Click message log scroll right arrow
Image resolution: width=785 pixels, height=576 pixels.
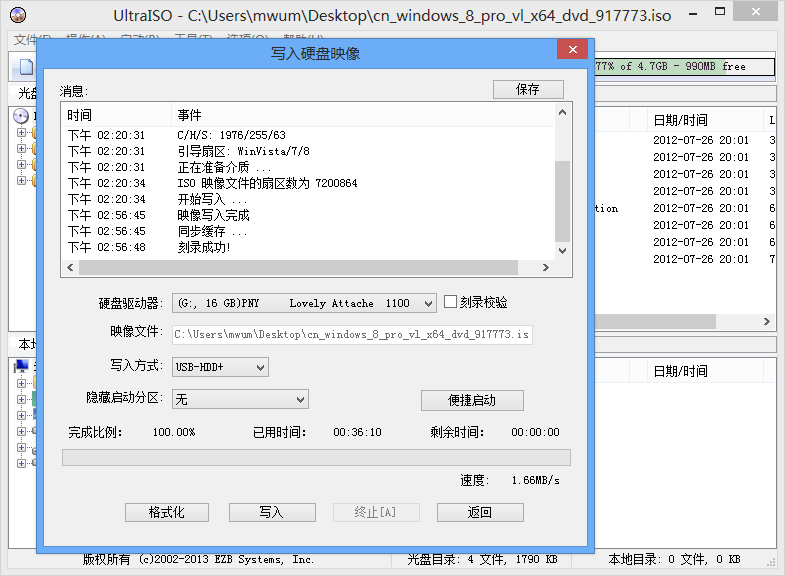546,268
